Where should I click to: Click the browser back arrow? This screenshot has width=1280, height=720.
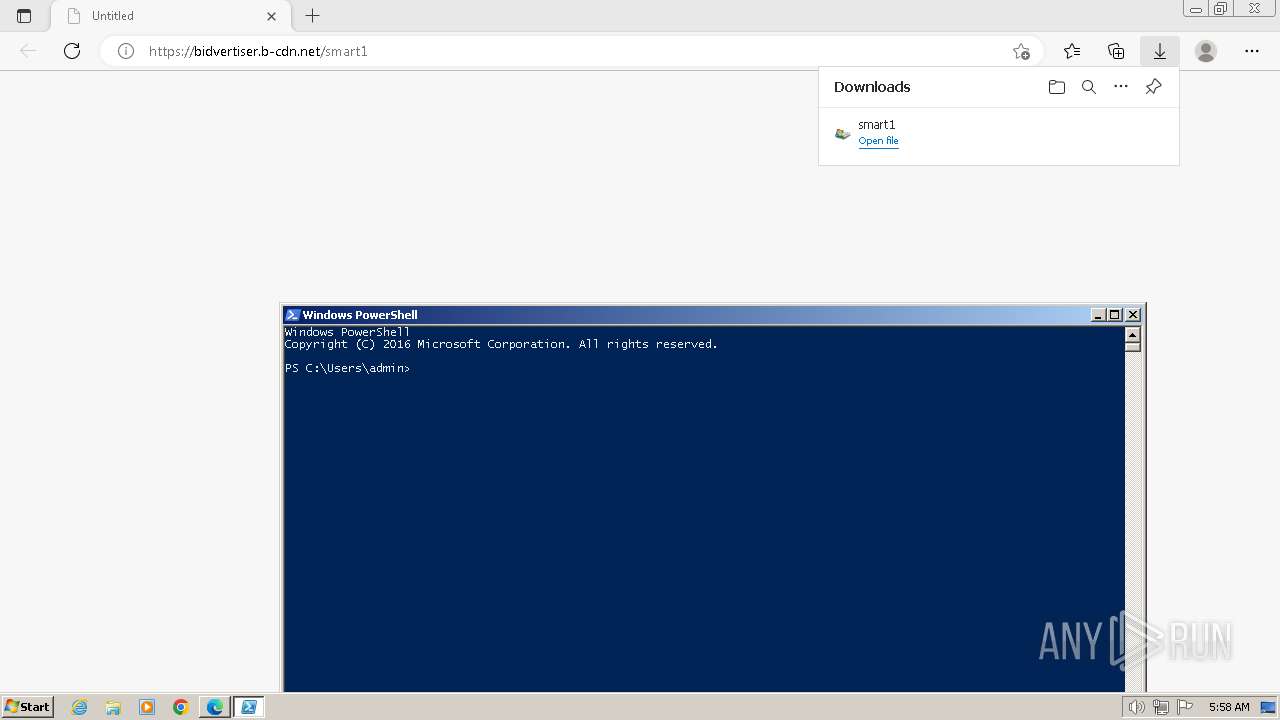coord(28,51)
